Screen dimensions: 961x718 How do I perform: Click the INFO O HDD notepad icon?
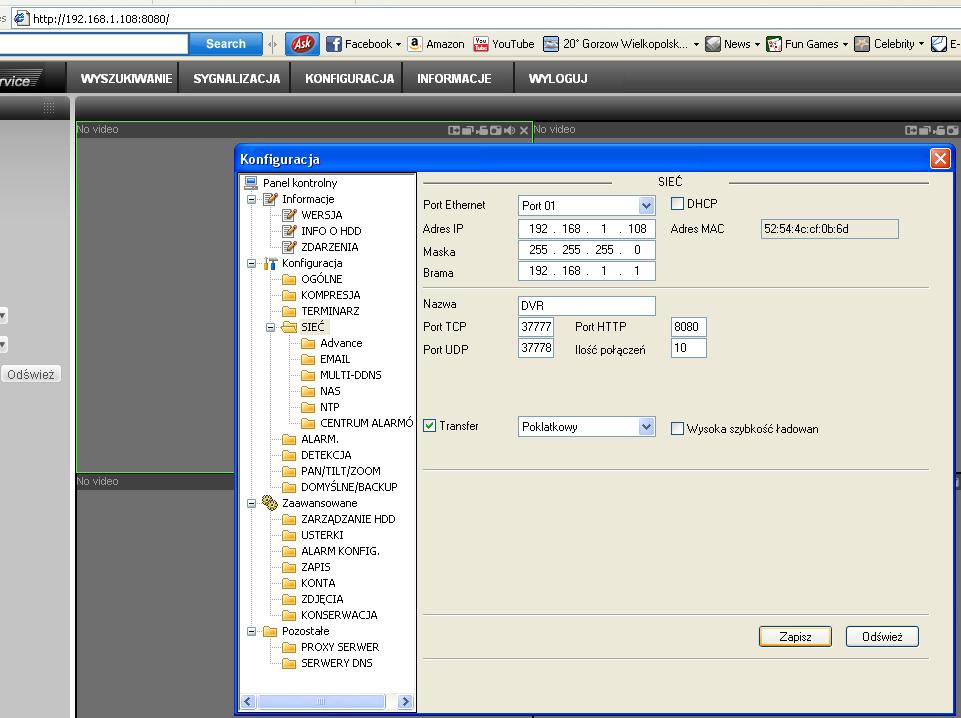point(289,231)
